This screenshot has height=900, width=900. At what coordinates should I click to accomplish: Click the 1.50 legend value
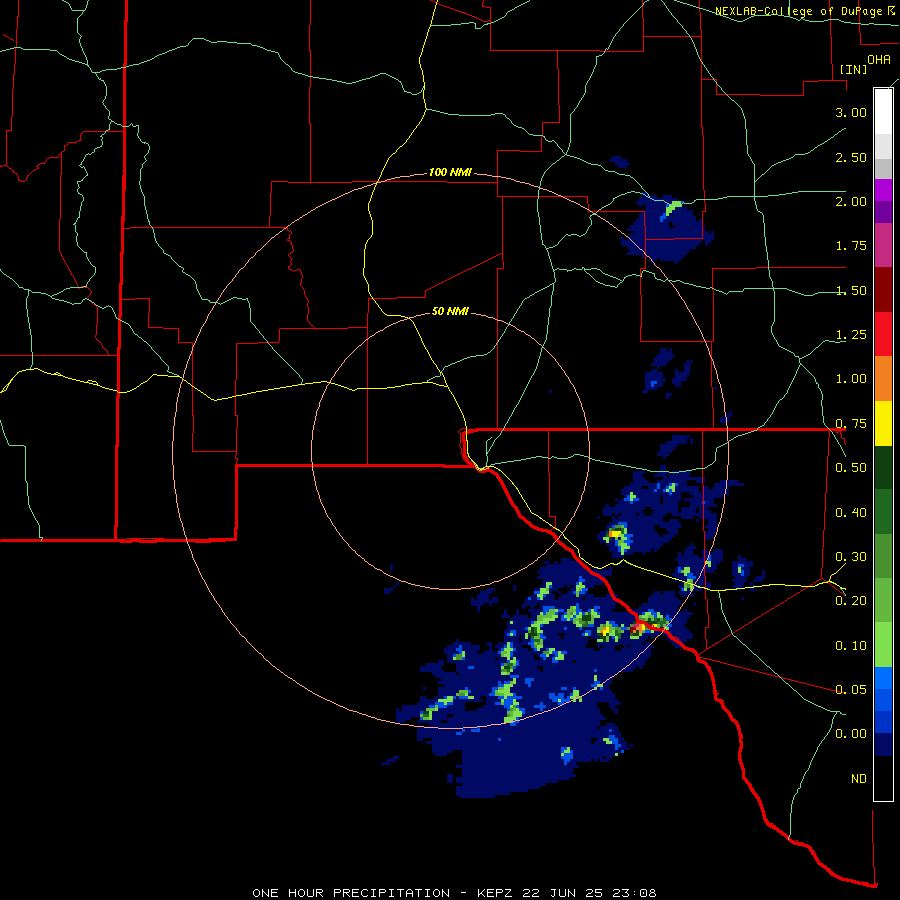(851, 290)
